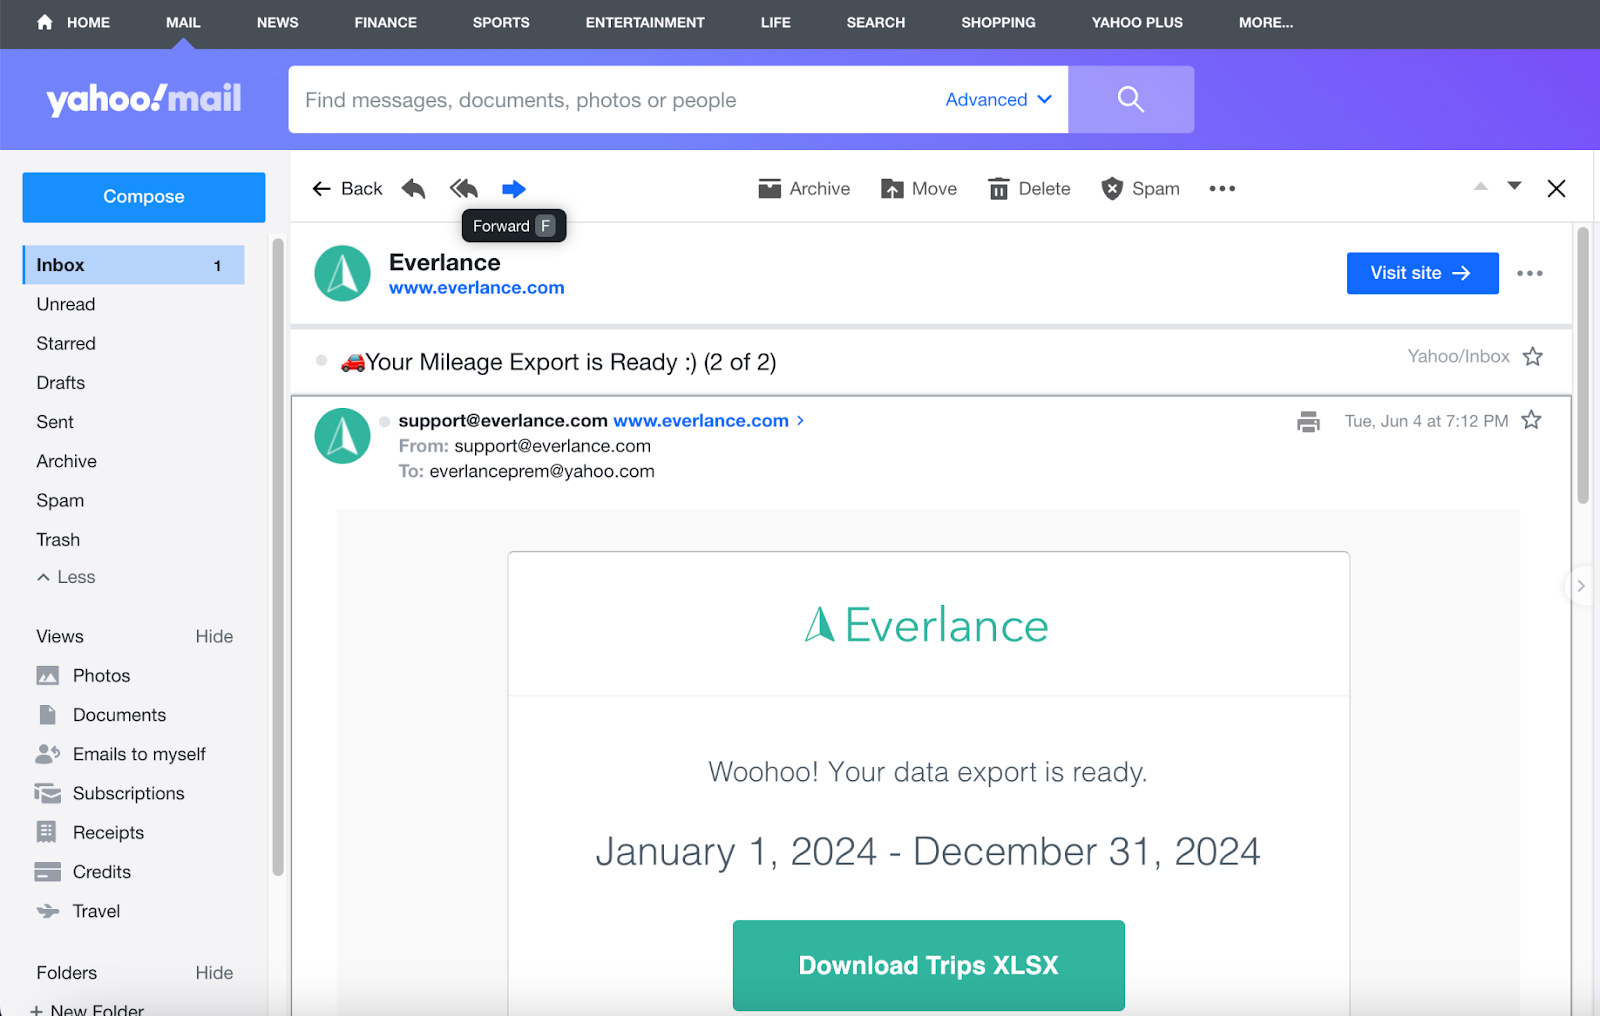Open the Finance tab in top navigation

pos(385,22)
